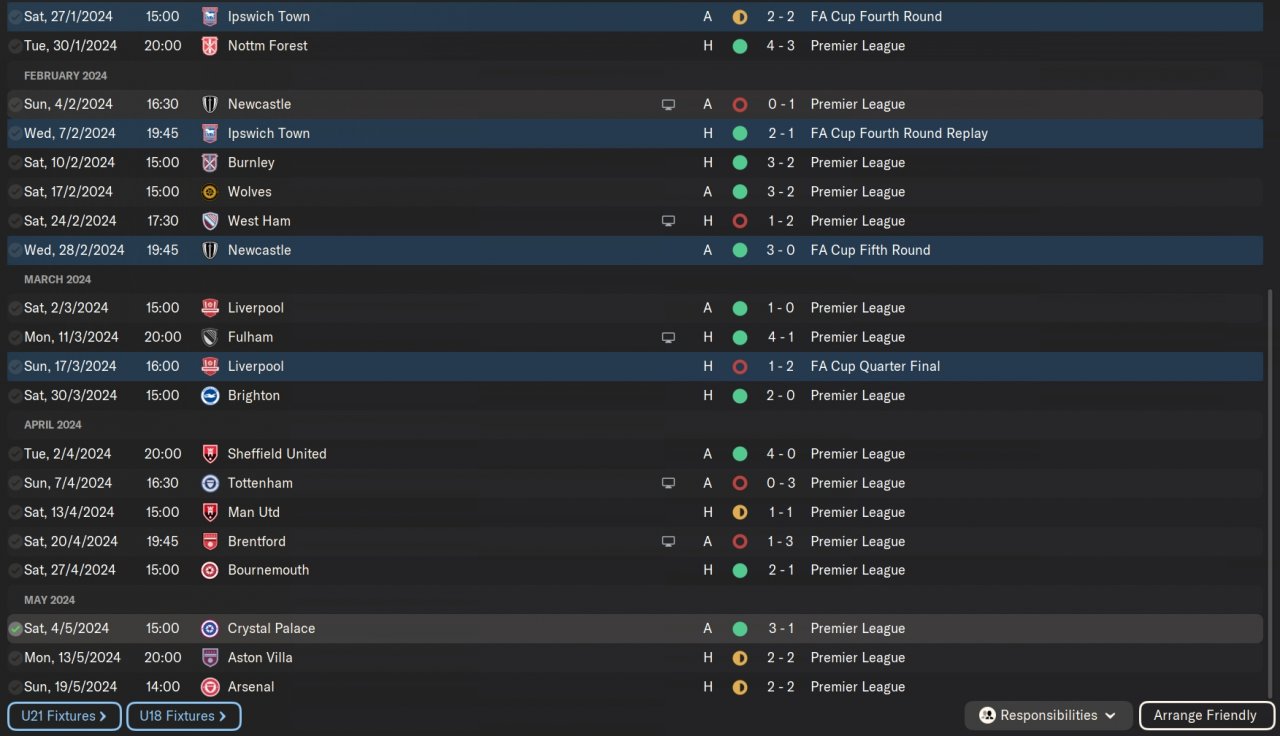The image size is (1280, 736).
Task: Click the TV broadcast icon on Fulham row
Action: point(668,338)
